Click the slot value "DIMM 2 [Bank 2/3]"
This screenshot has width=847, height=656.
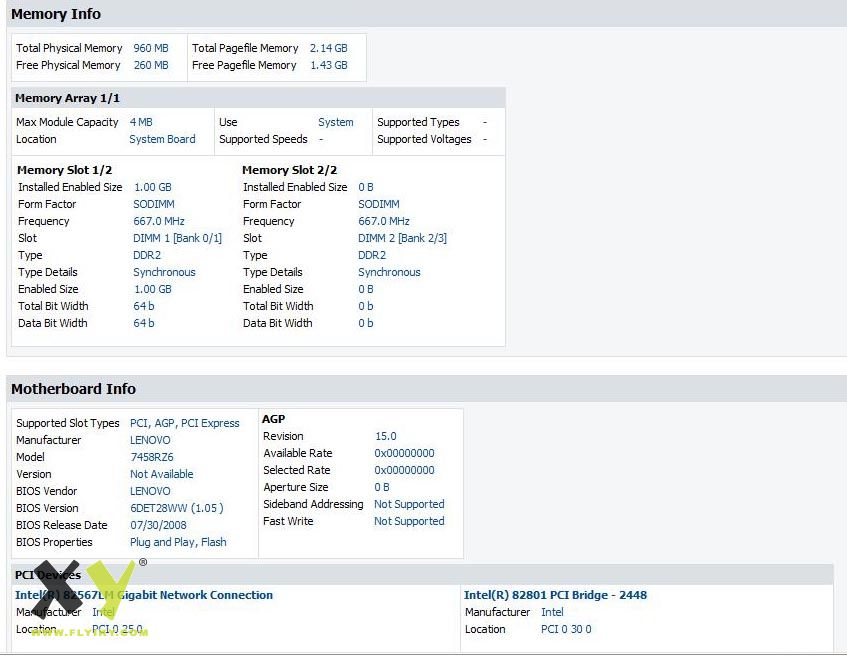[x=402, y=238]
